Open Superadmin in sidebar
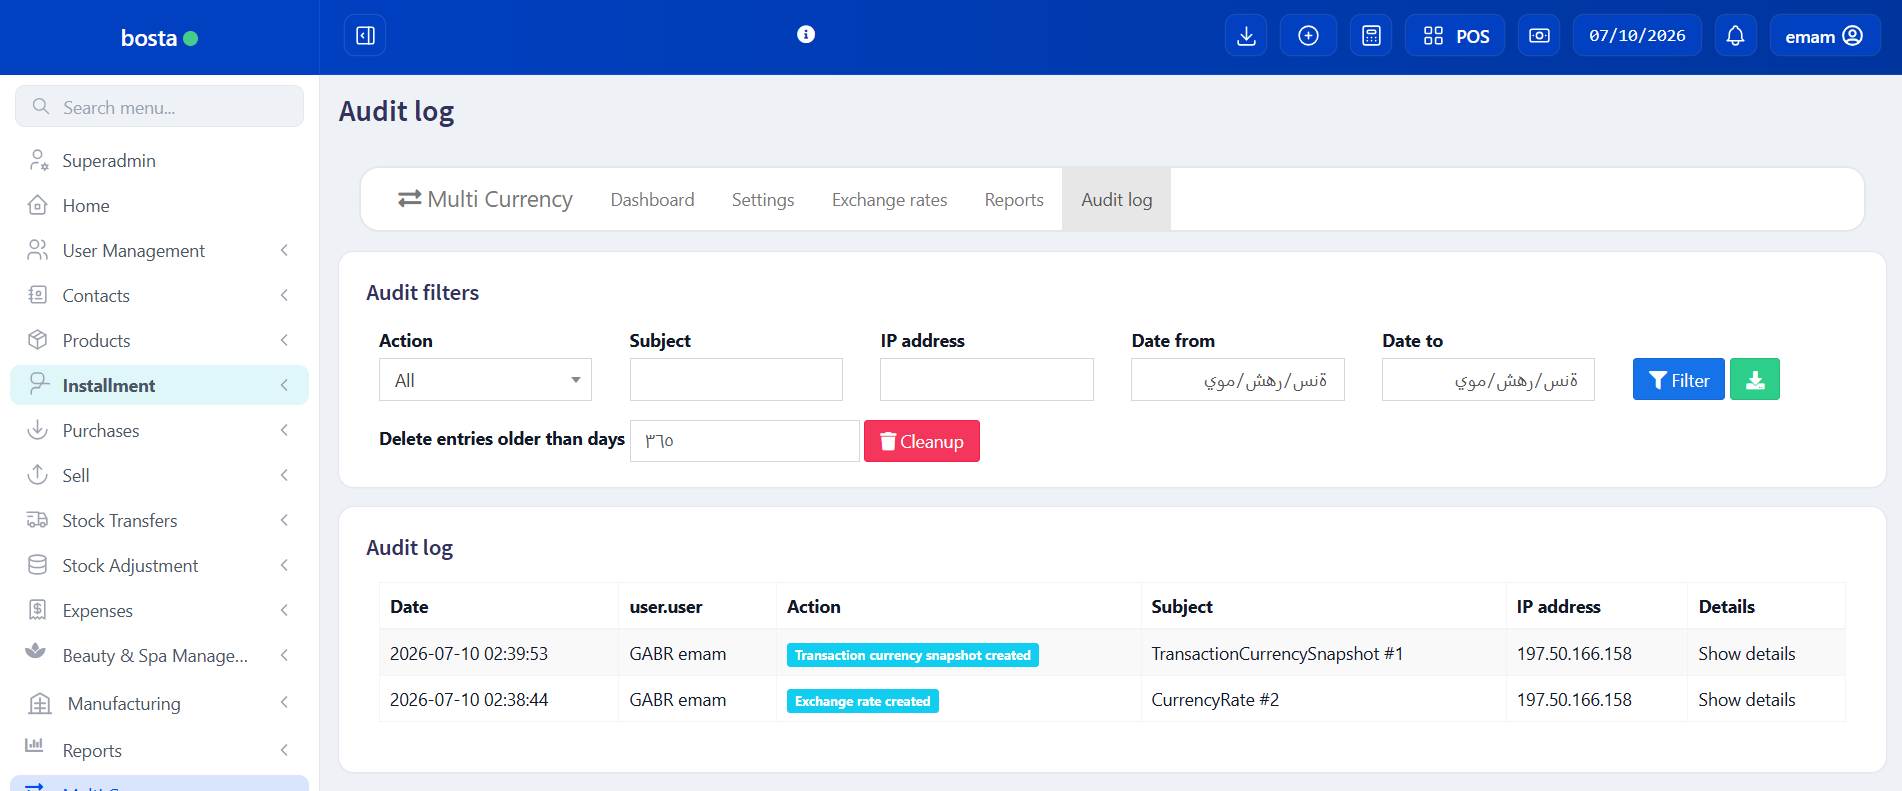Viewport: 1902px width, 791px height. (159, 160)
